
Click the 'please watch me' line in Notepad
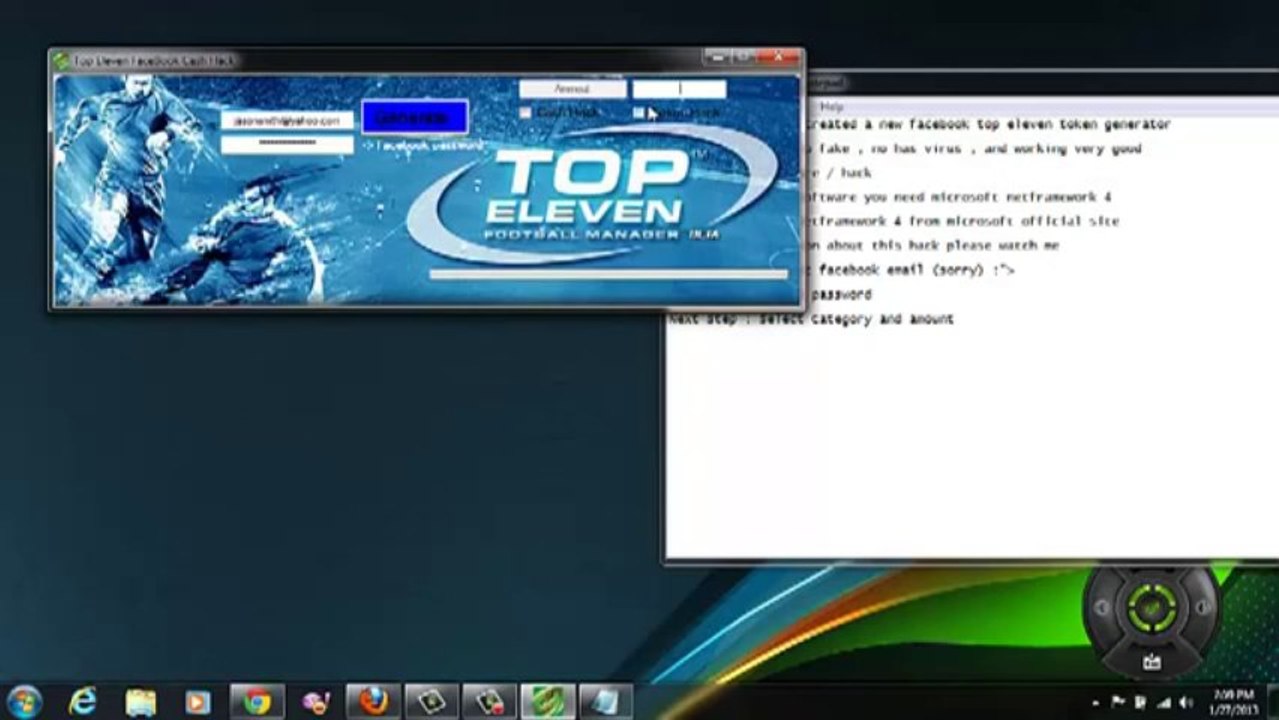click(934, 245)
